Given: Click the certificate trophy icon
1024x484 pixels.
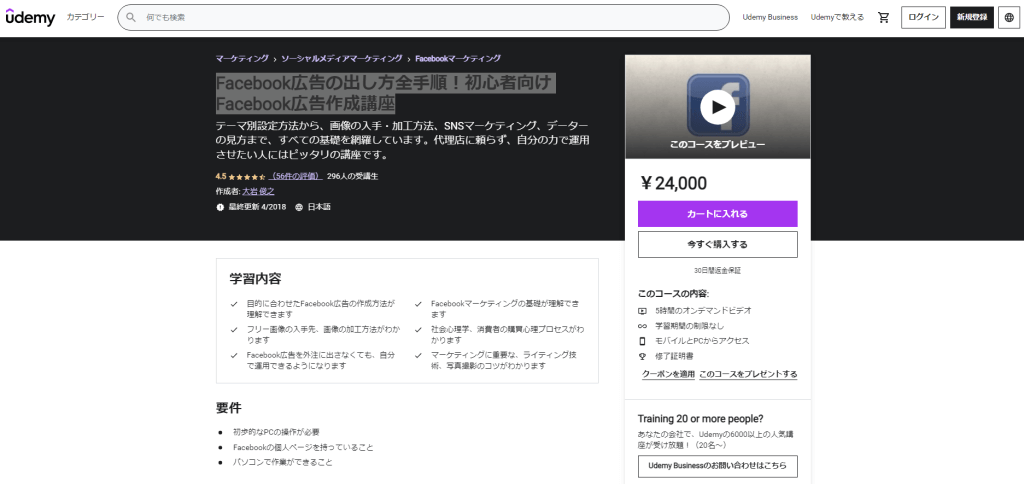Looking at the screenshot, I should click(x=642, y=356).
